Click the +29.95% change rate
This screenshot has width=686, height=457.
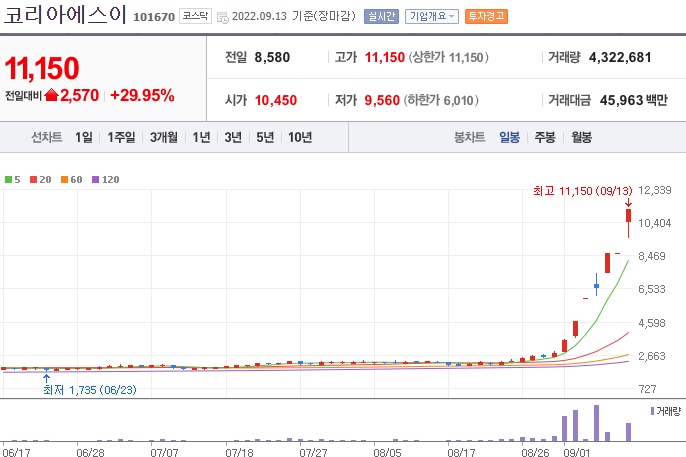(x=142, y=95)
